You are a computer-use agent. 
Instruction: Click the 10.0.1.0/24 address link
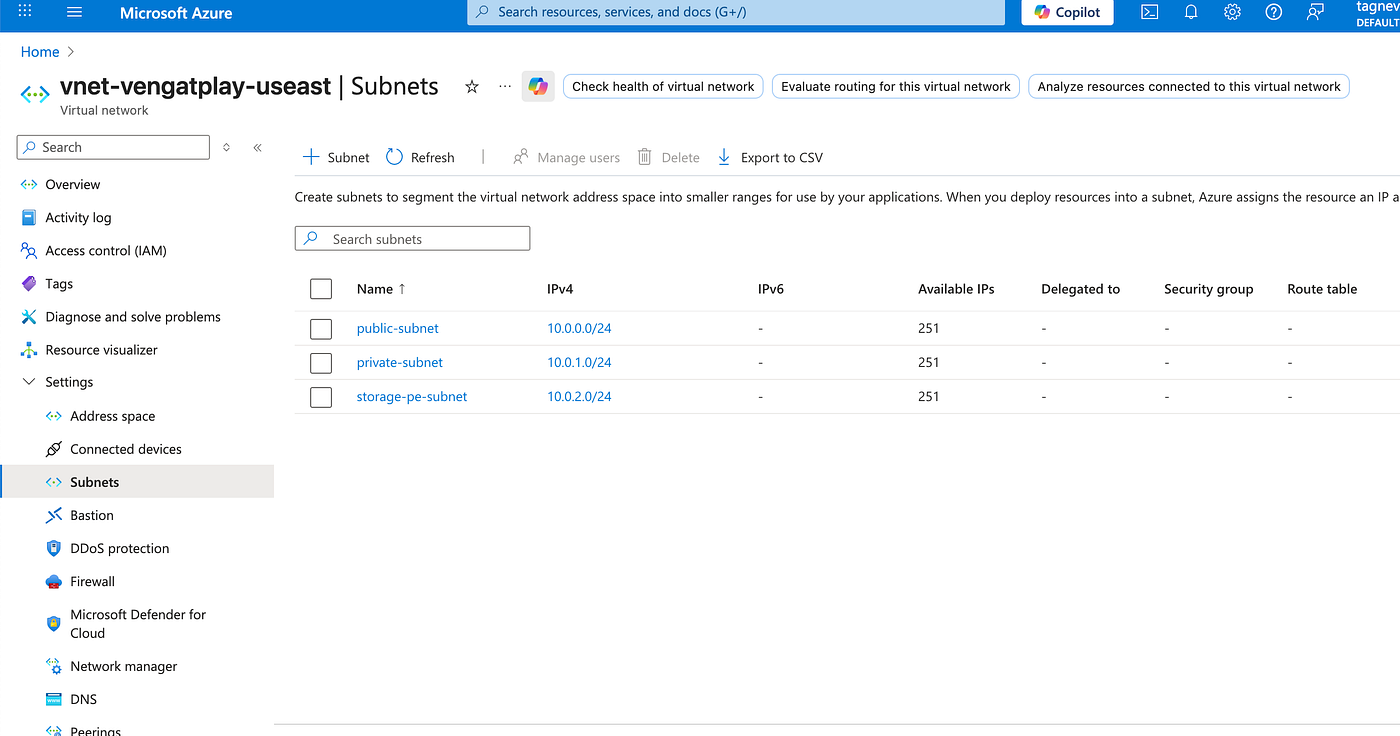click(579, 363)
